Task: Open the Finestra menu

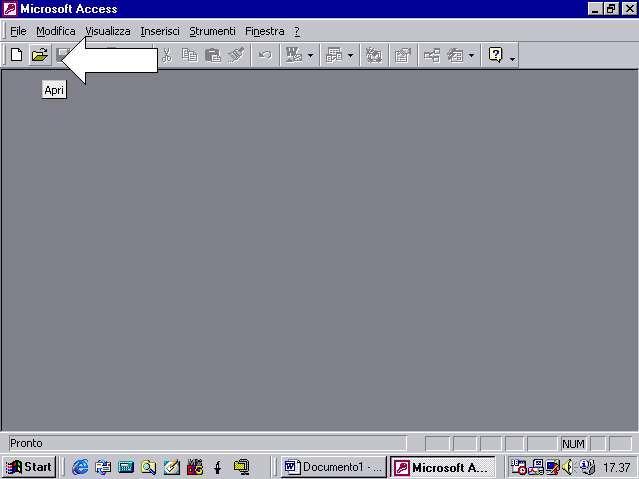Action: 264,31
